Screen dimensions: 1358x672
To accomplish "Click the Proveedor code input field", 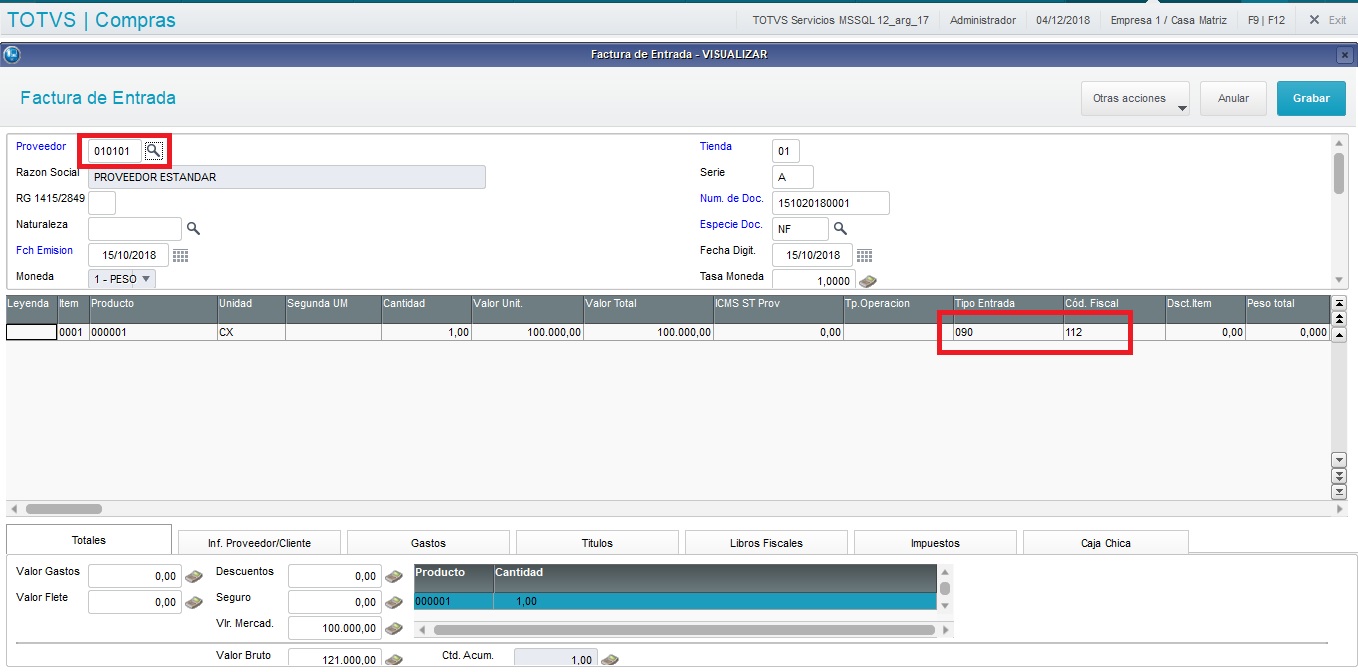I will 115,151.
